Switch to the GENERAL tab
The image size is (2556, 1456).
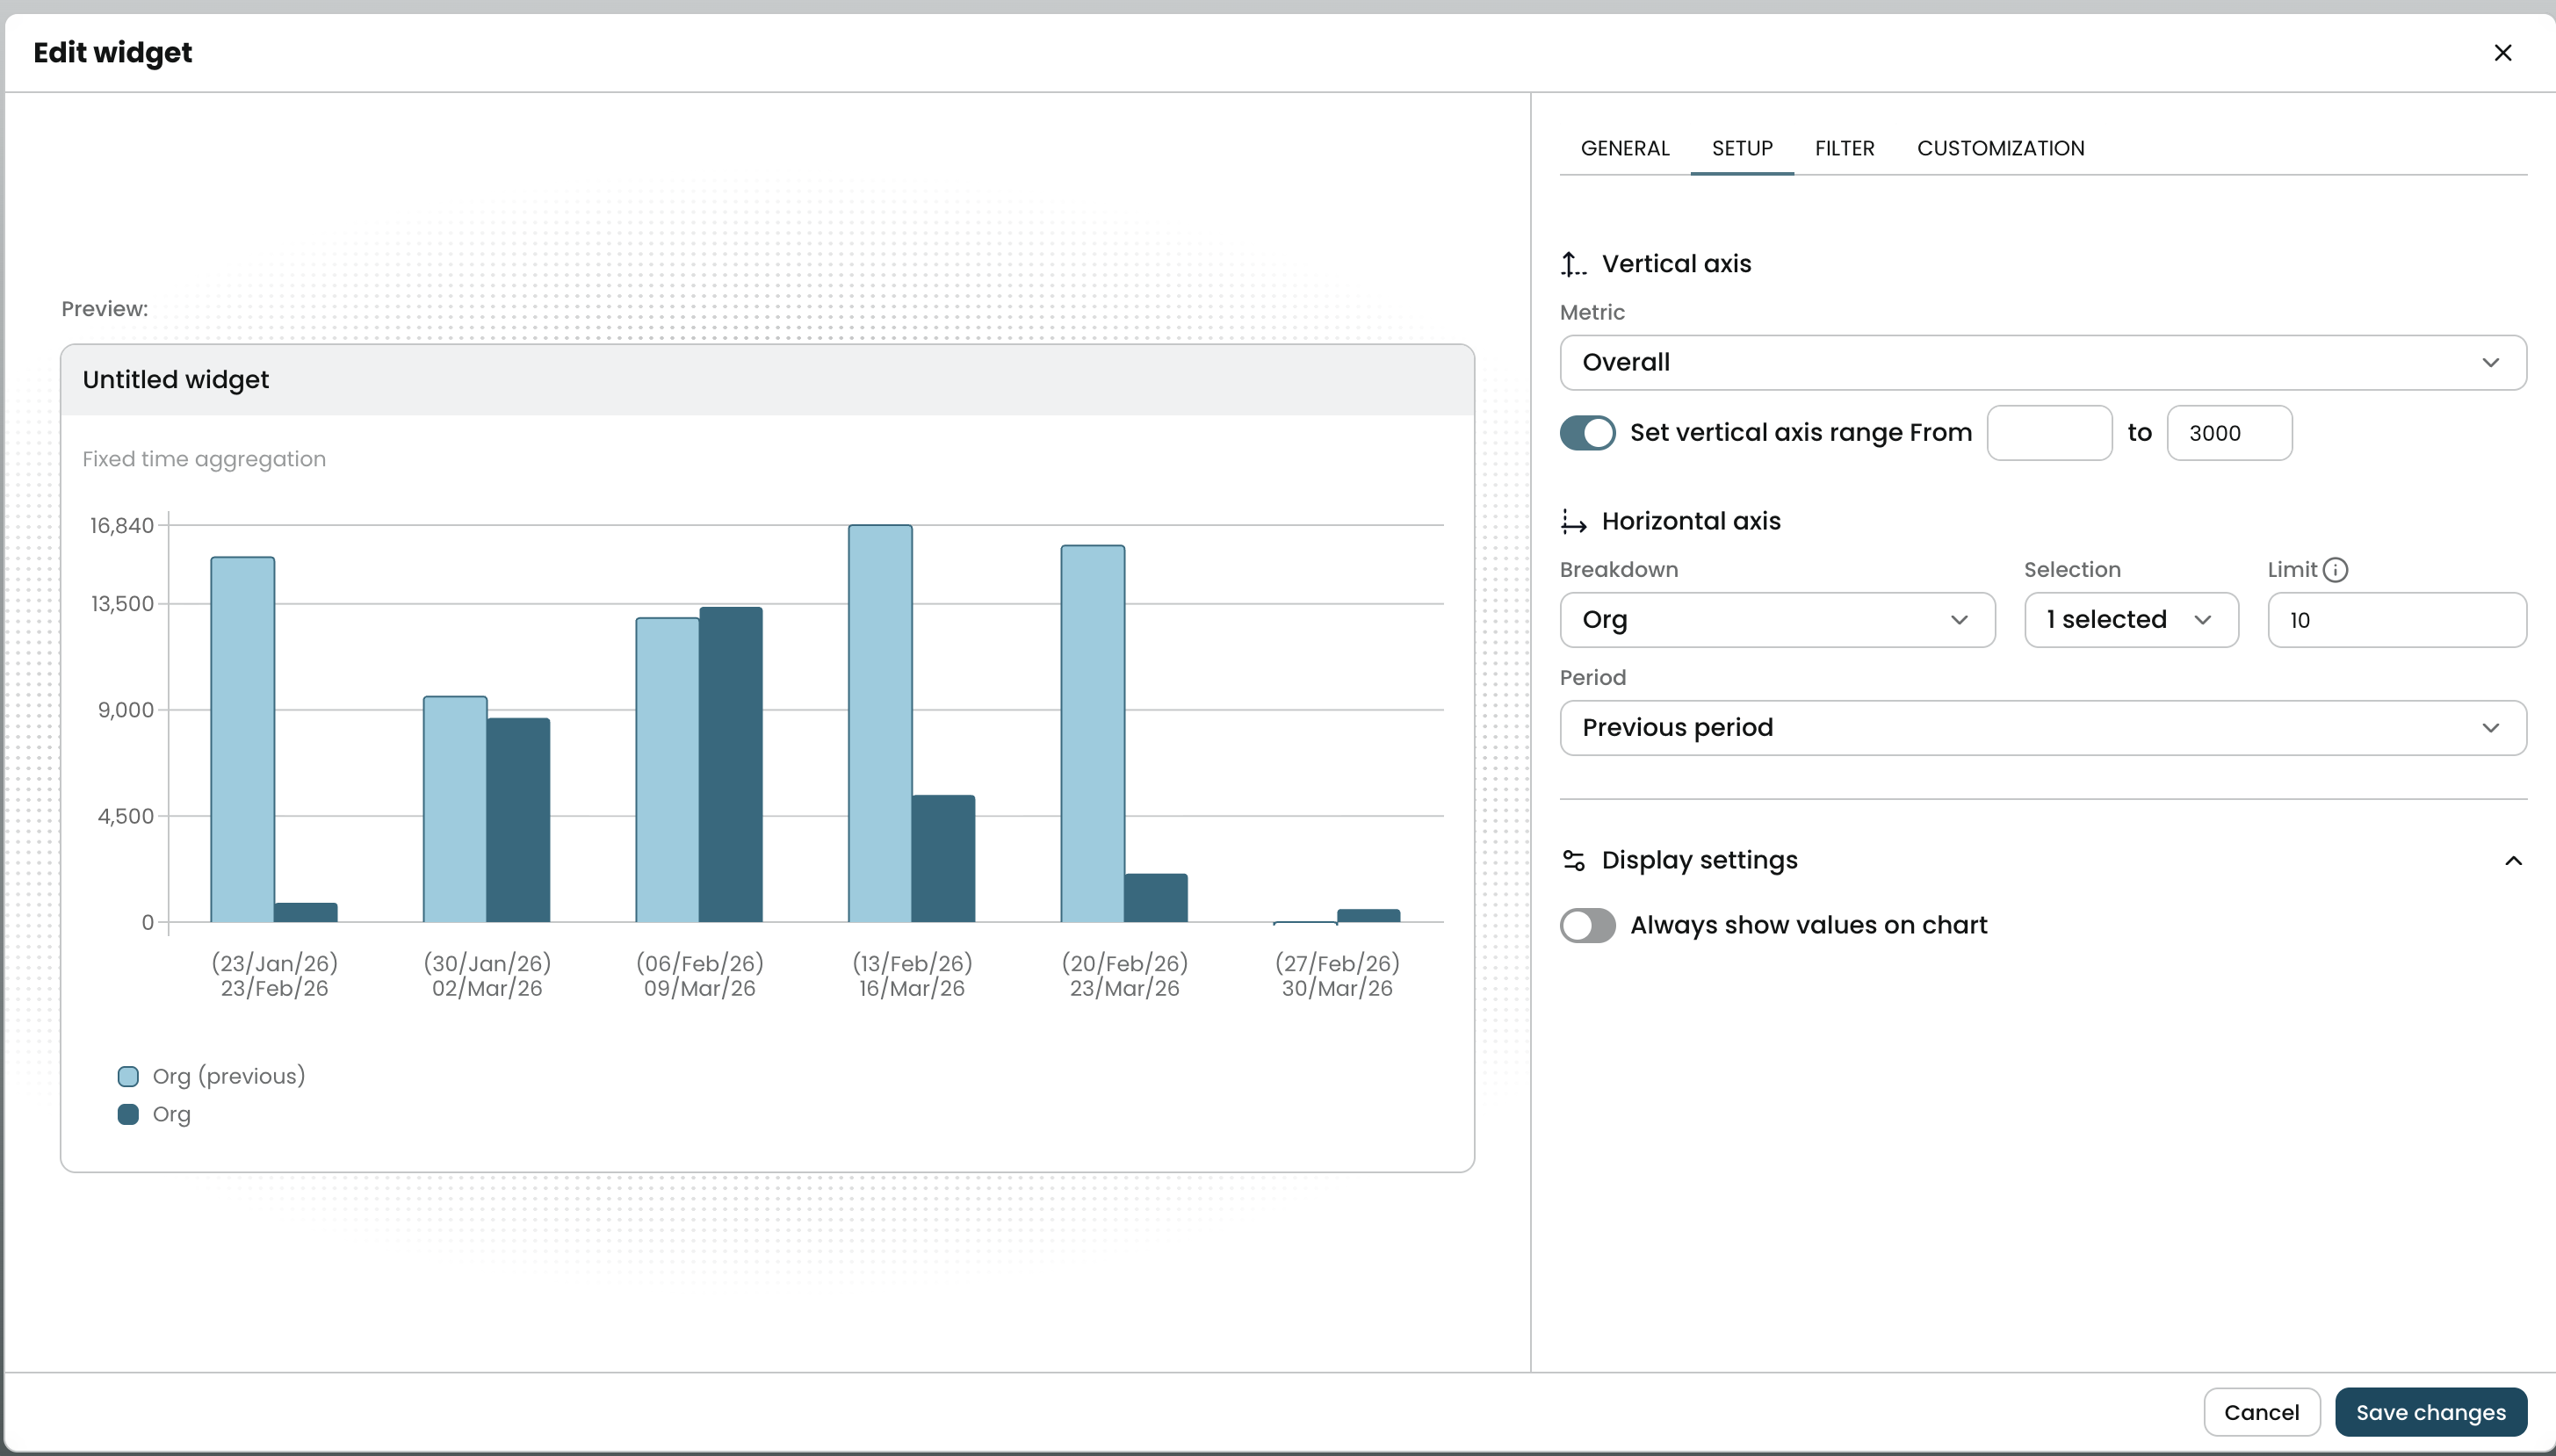(x=1625, y=148)
